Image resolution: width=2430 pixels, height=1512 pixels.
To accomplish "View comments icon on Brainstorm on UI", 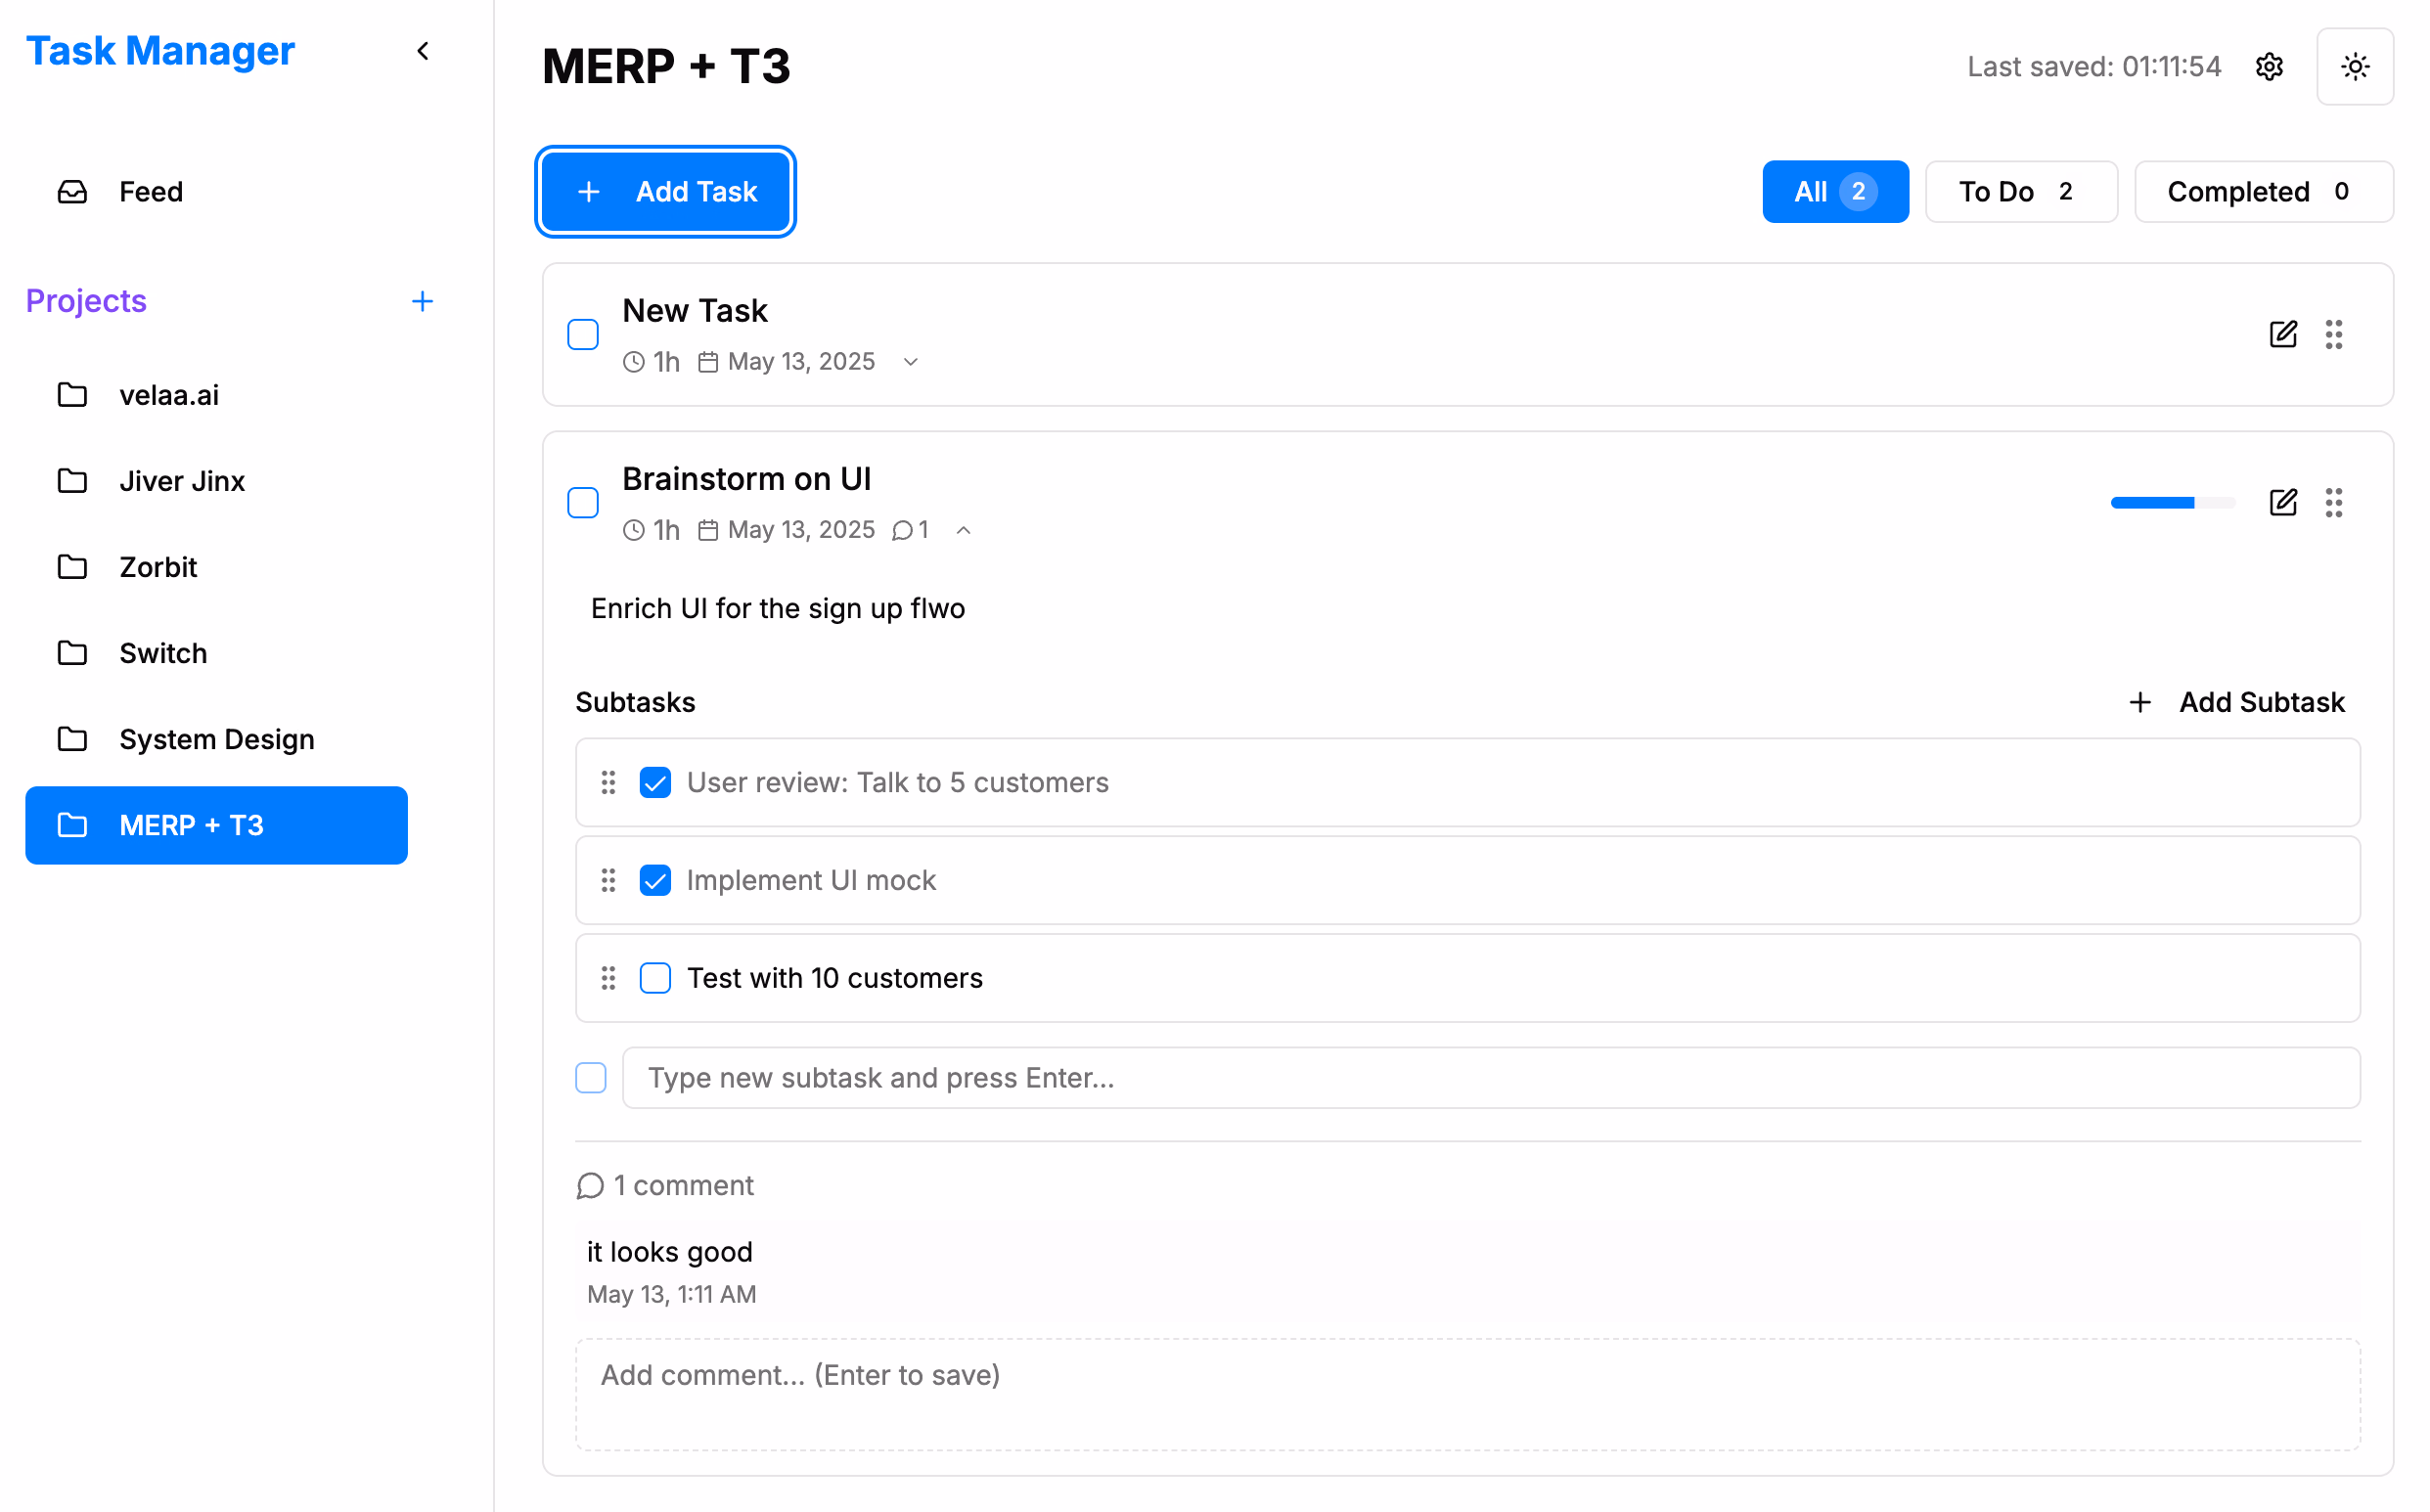I will 904,529.
